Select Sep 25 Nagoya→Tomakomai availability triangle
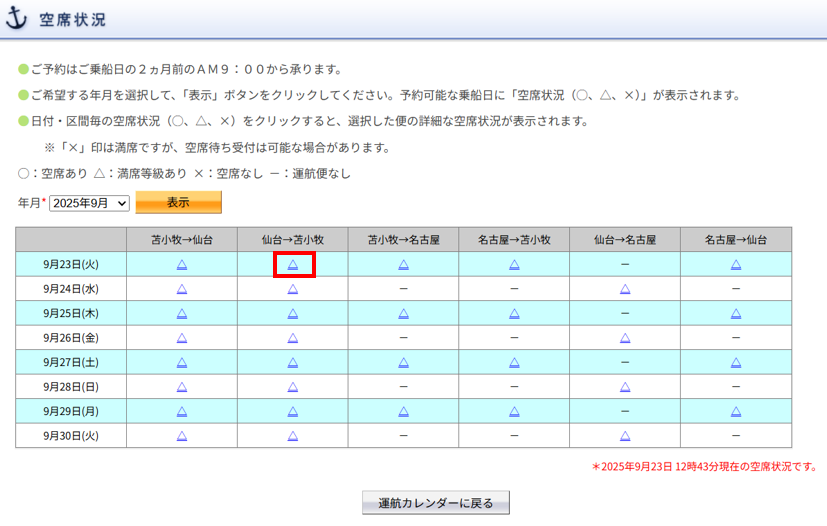Image resolution: width=827 pixels, height=526 pixels. pyautogui.click(x=514, y=313)
